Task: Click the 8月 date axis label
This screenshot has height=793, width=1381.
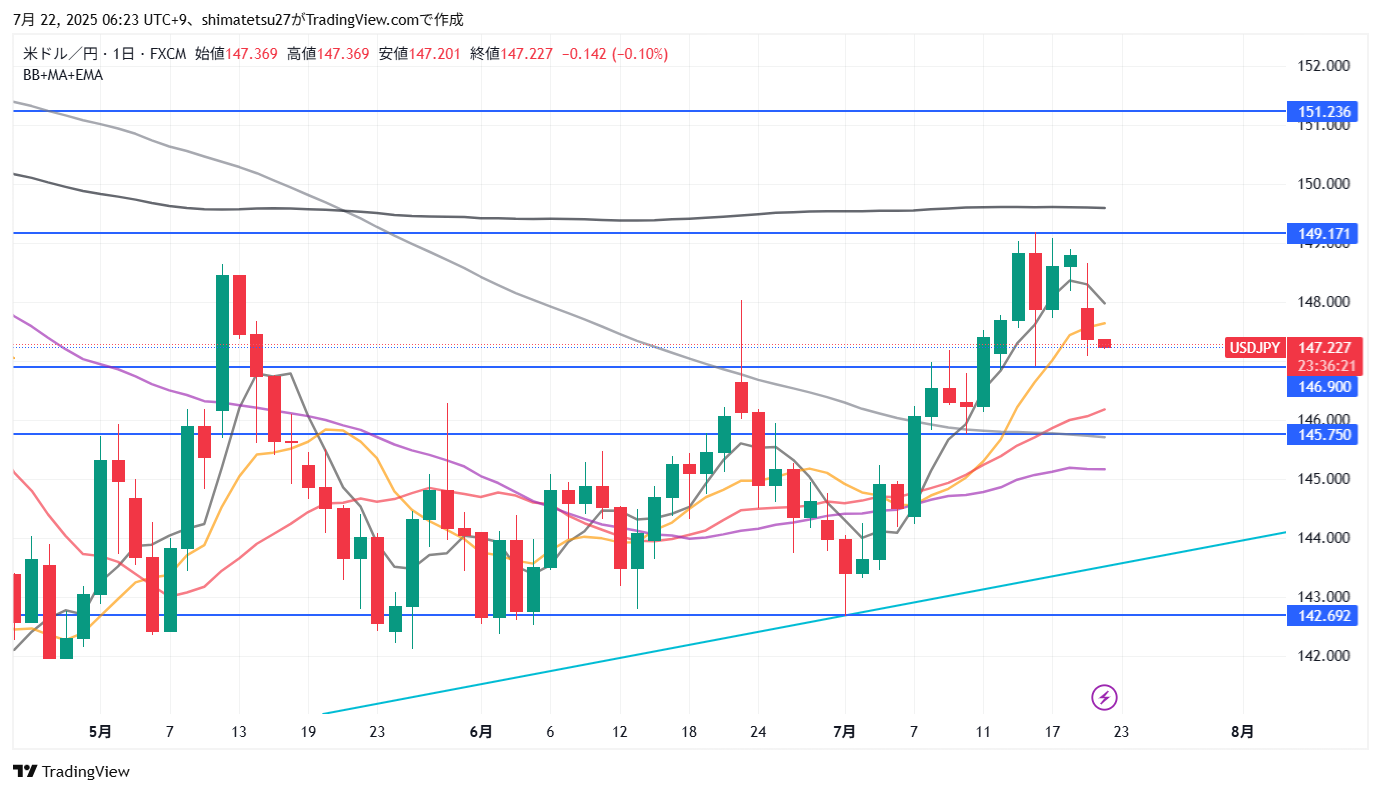Action: [1242, 731]
